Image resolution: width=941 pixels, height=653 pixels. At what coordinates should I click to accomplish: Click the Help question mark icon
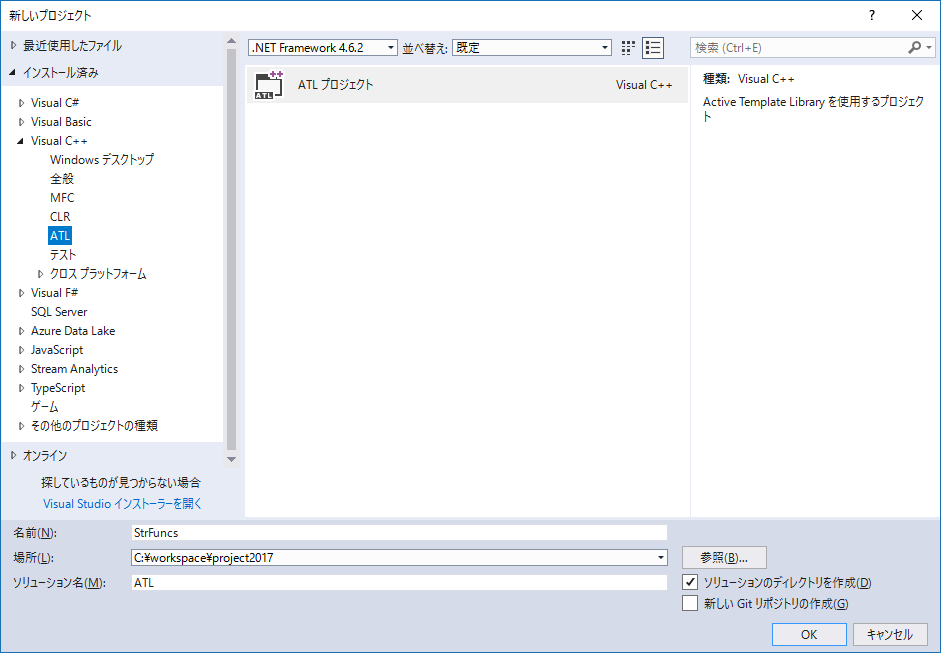pyautogui.click(x=871, y=15)
